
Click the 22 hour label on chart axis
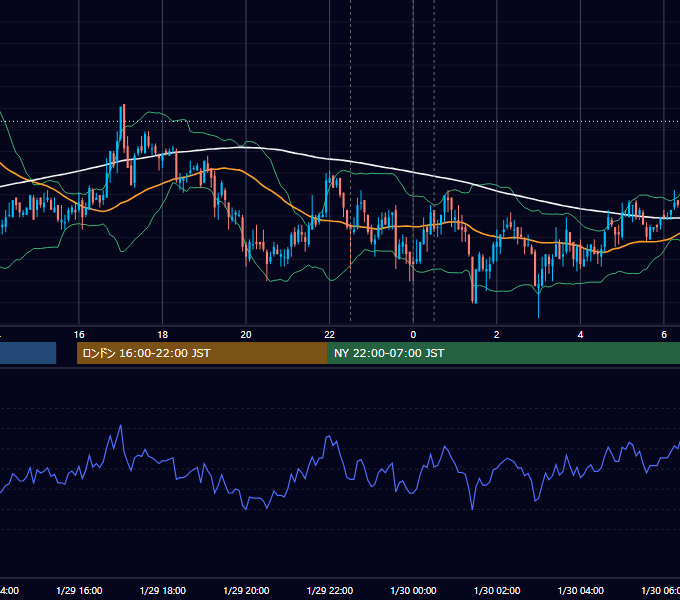[x=330, y=335]
